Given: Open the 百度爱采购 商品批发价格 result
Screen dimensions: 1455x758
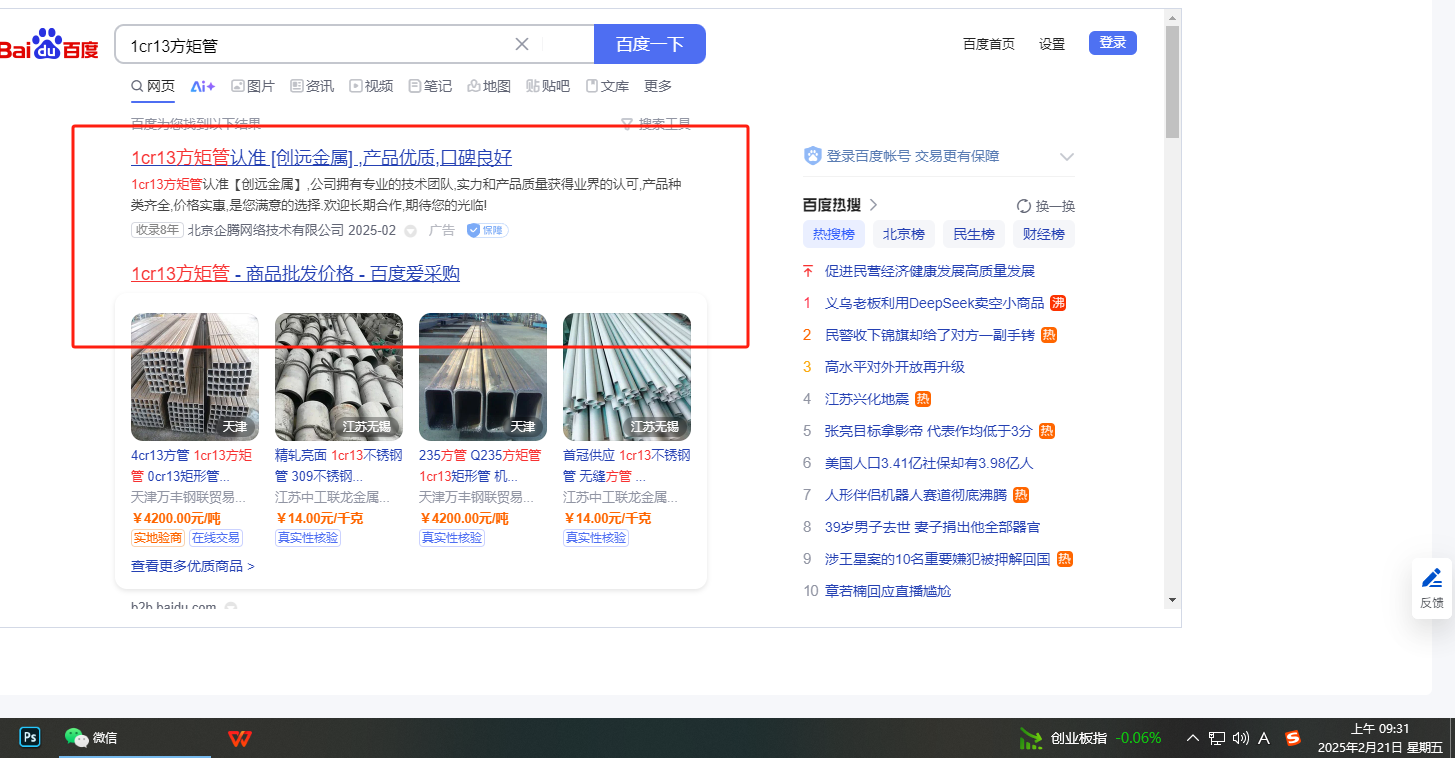Looking at the screenshot, I should (x=295, y=274).
